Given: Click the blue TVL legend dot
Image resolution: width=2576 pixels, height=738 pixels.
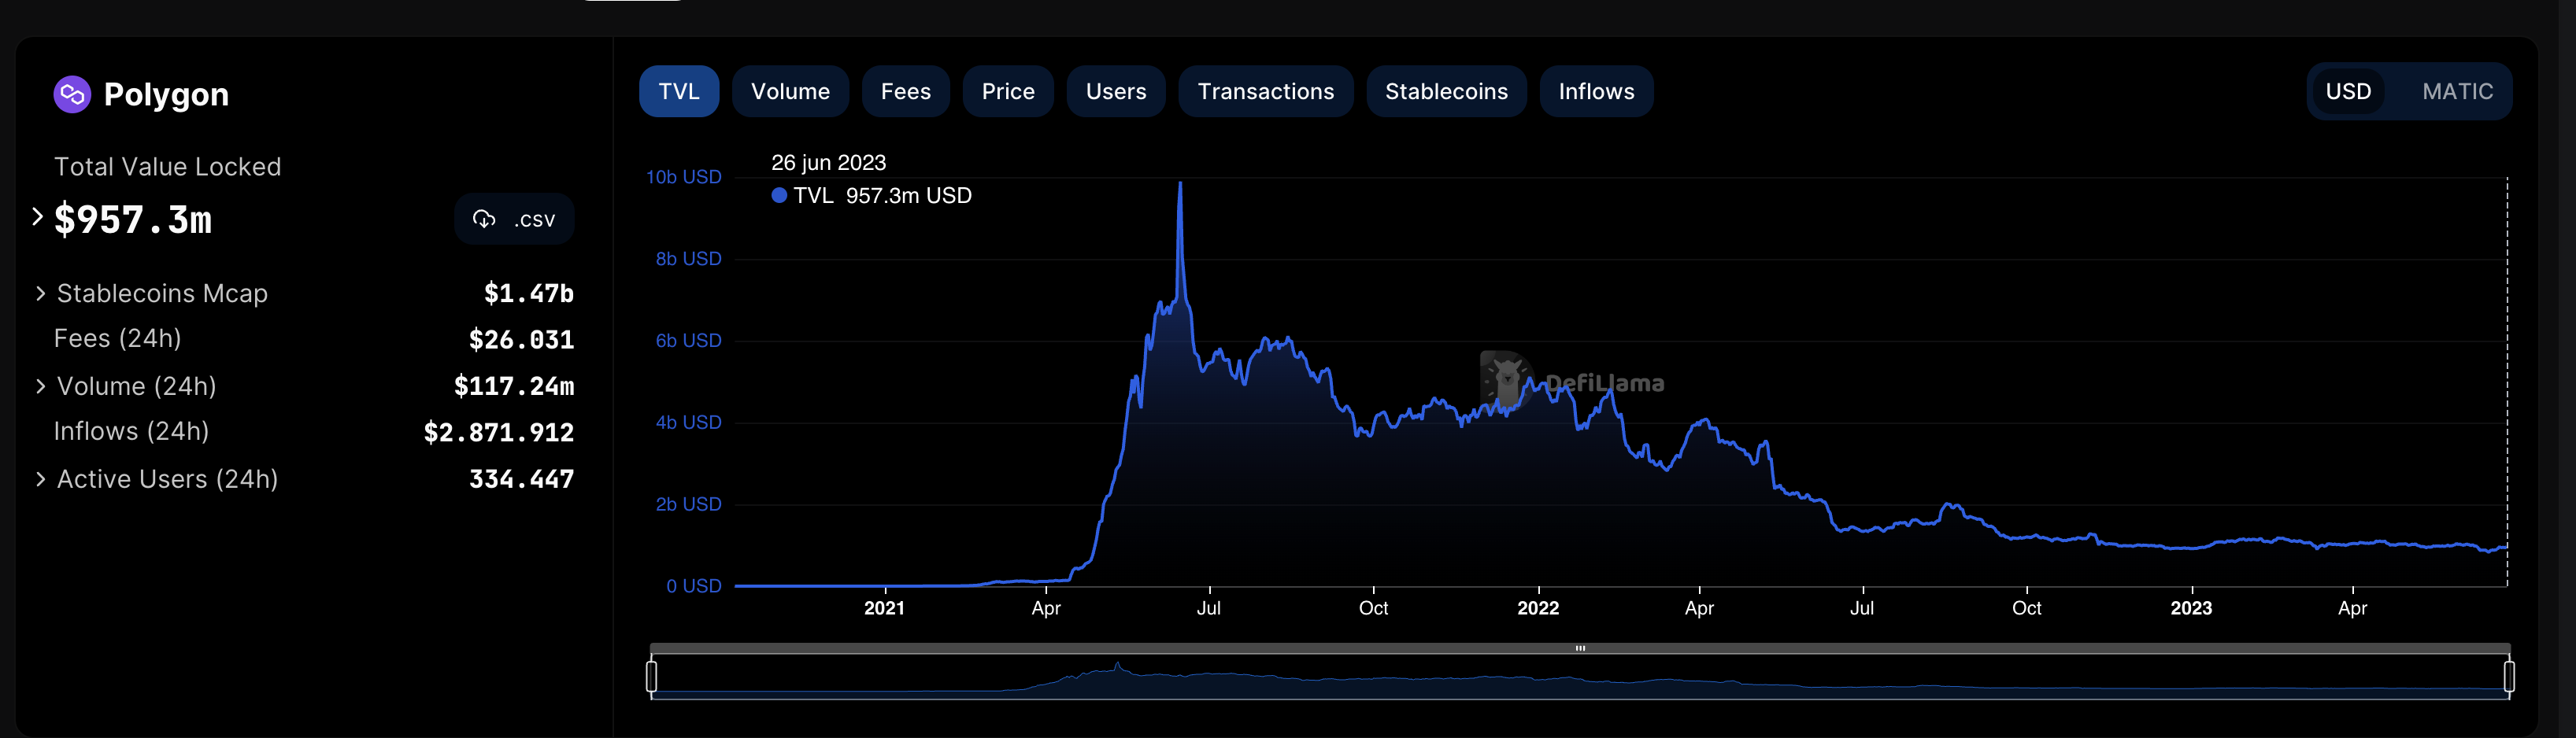Looking at the screenshot, I should [779, 196].
